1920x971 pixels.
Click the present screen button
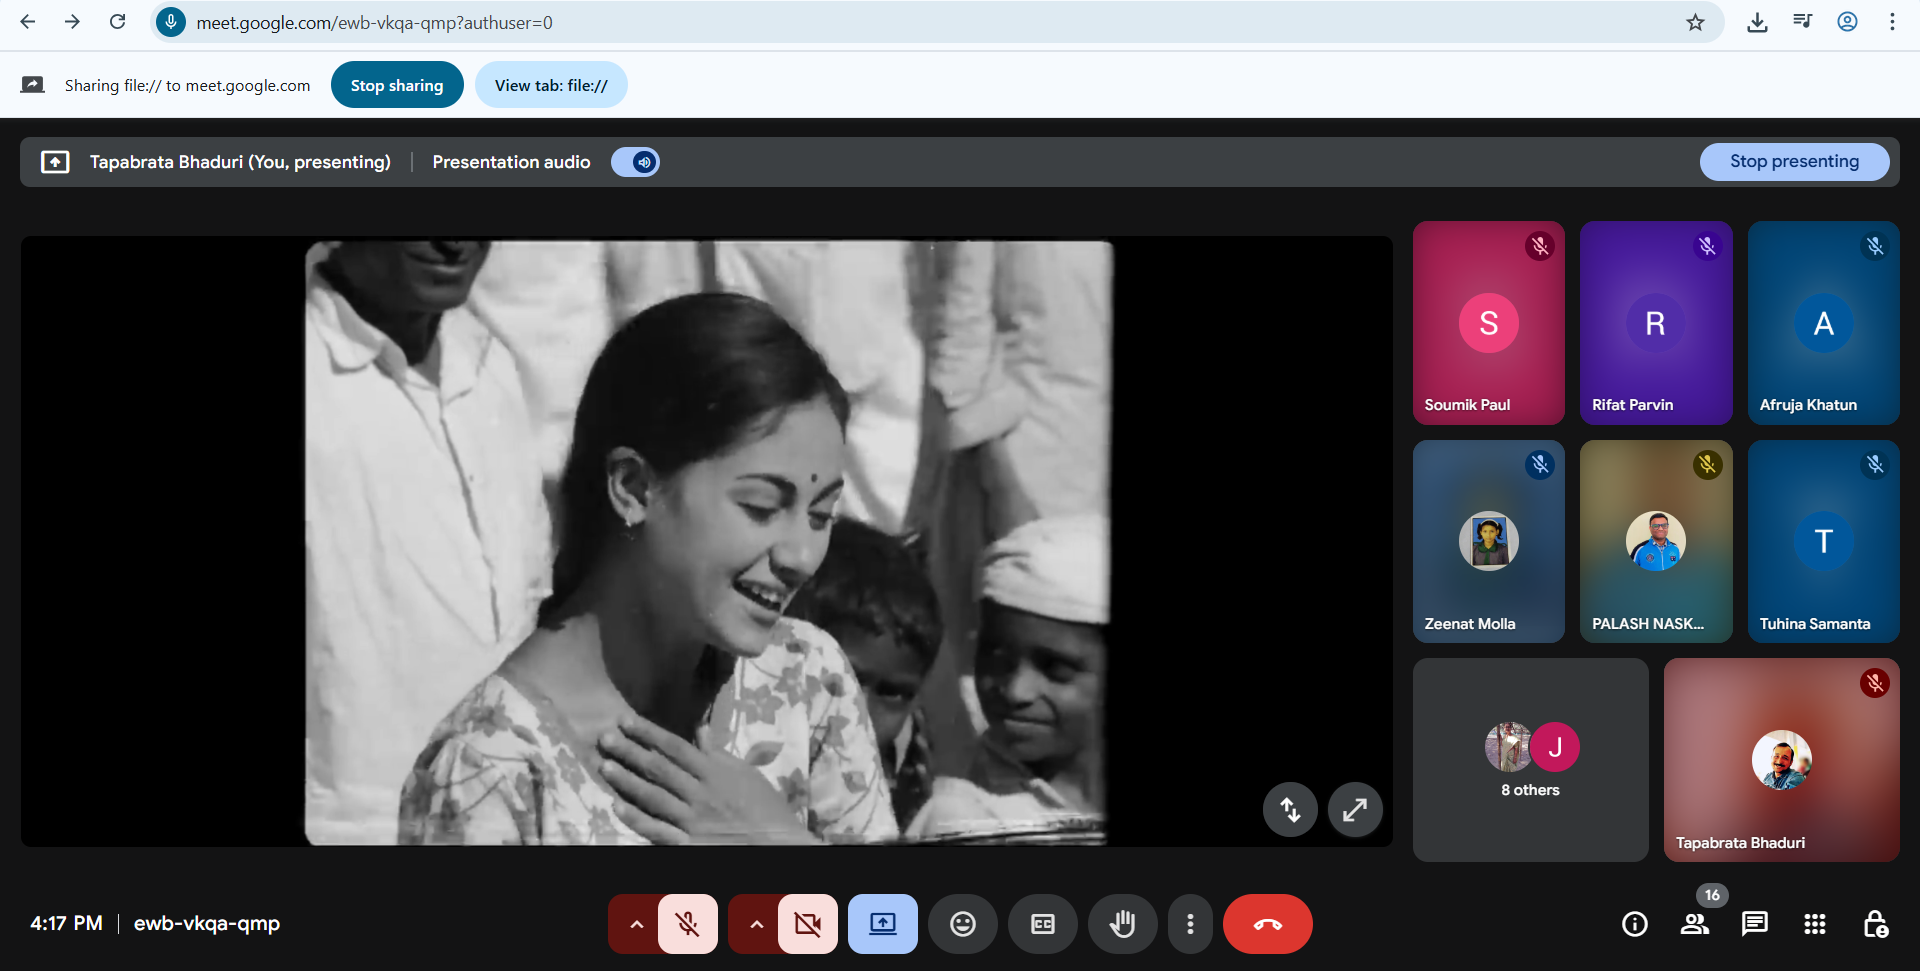(883, 924)
